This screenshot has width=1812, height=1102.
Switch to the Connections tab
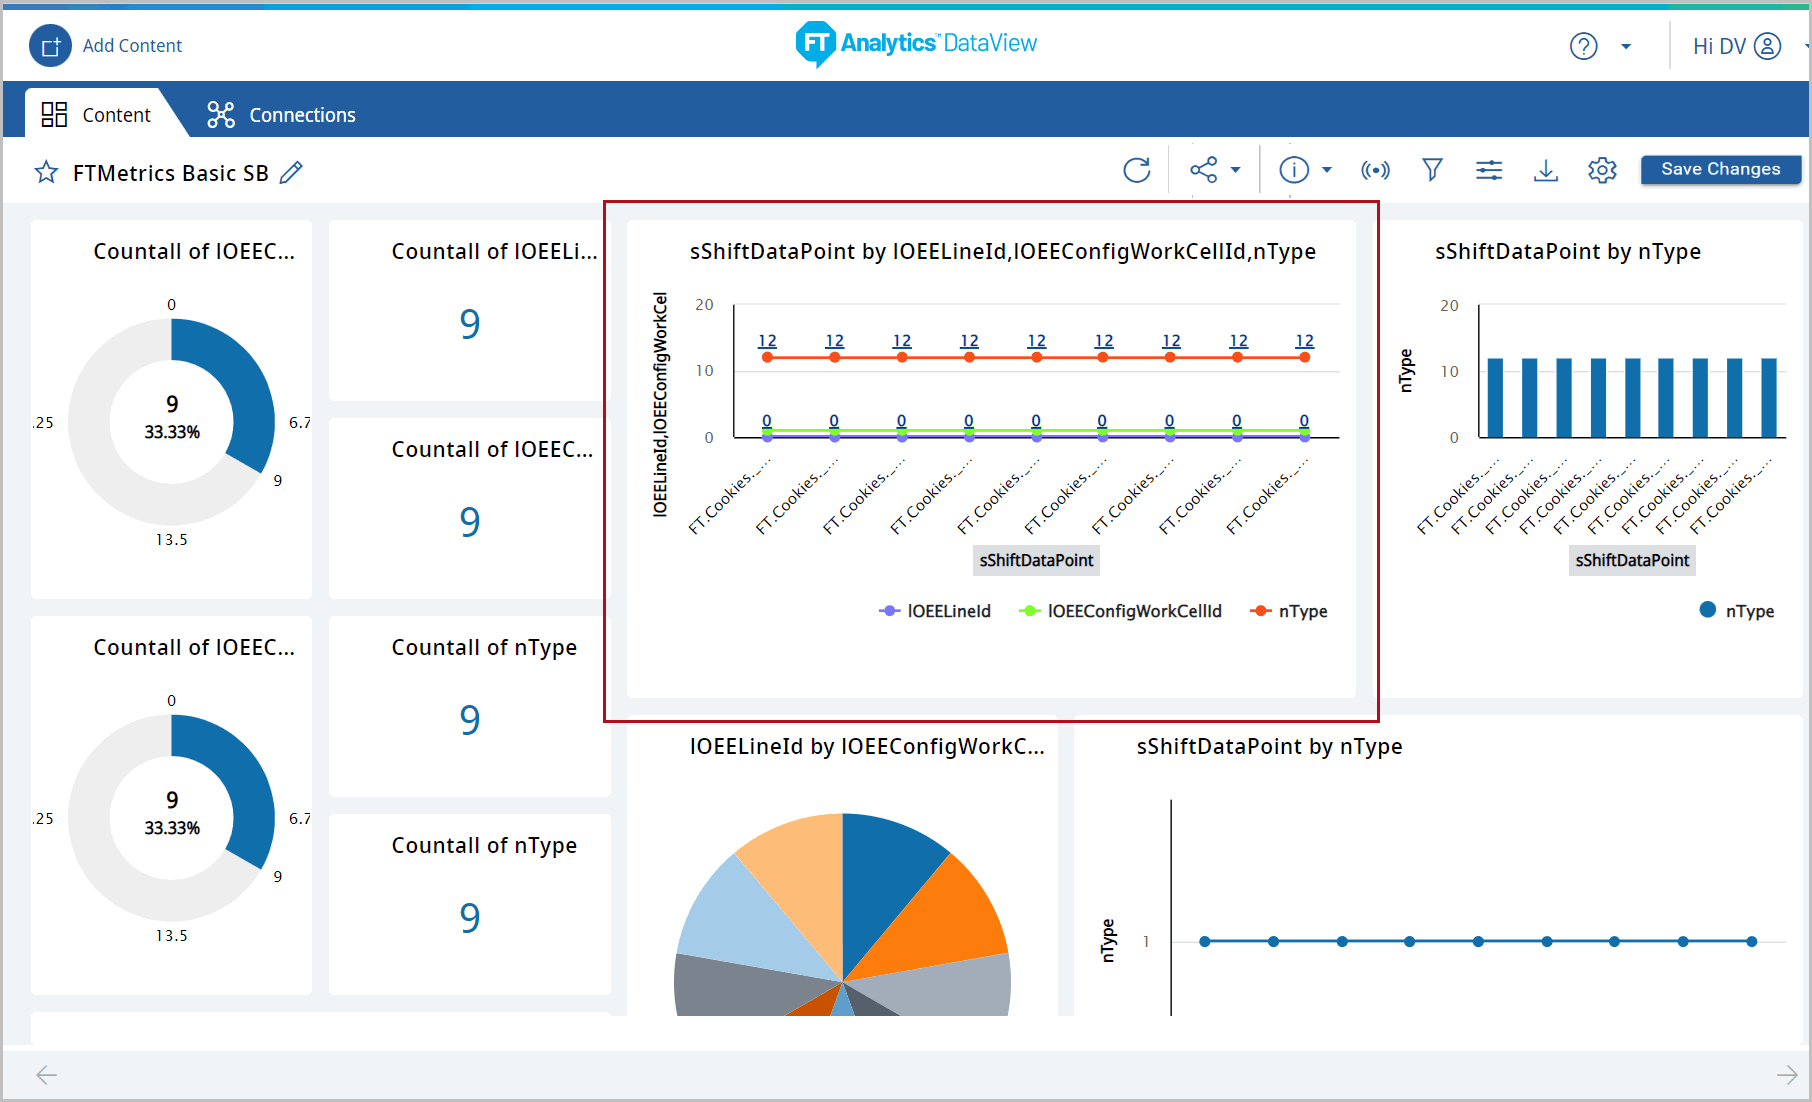tap(281, 115)
